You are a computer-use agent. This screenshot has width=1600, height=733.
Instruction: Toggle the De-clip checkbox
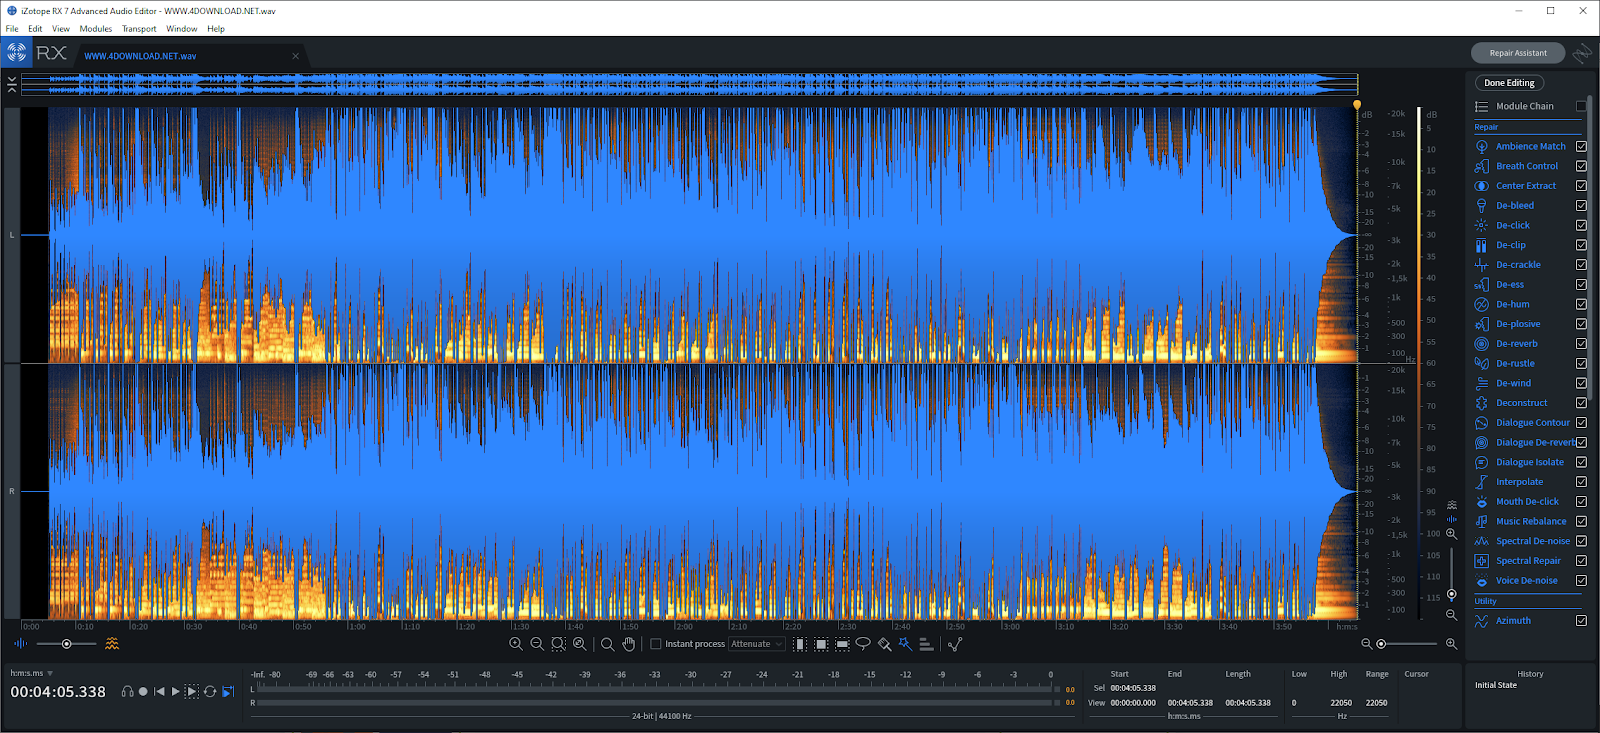[x=1581, y=245]
